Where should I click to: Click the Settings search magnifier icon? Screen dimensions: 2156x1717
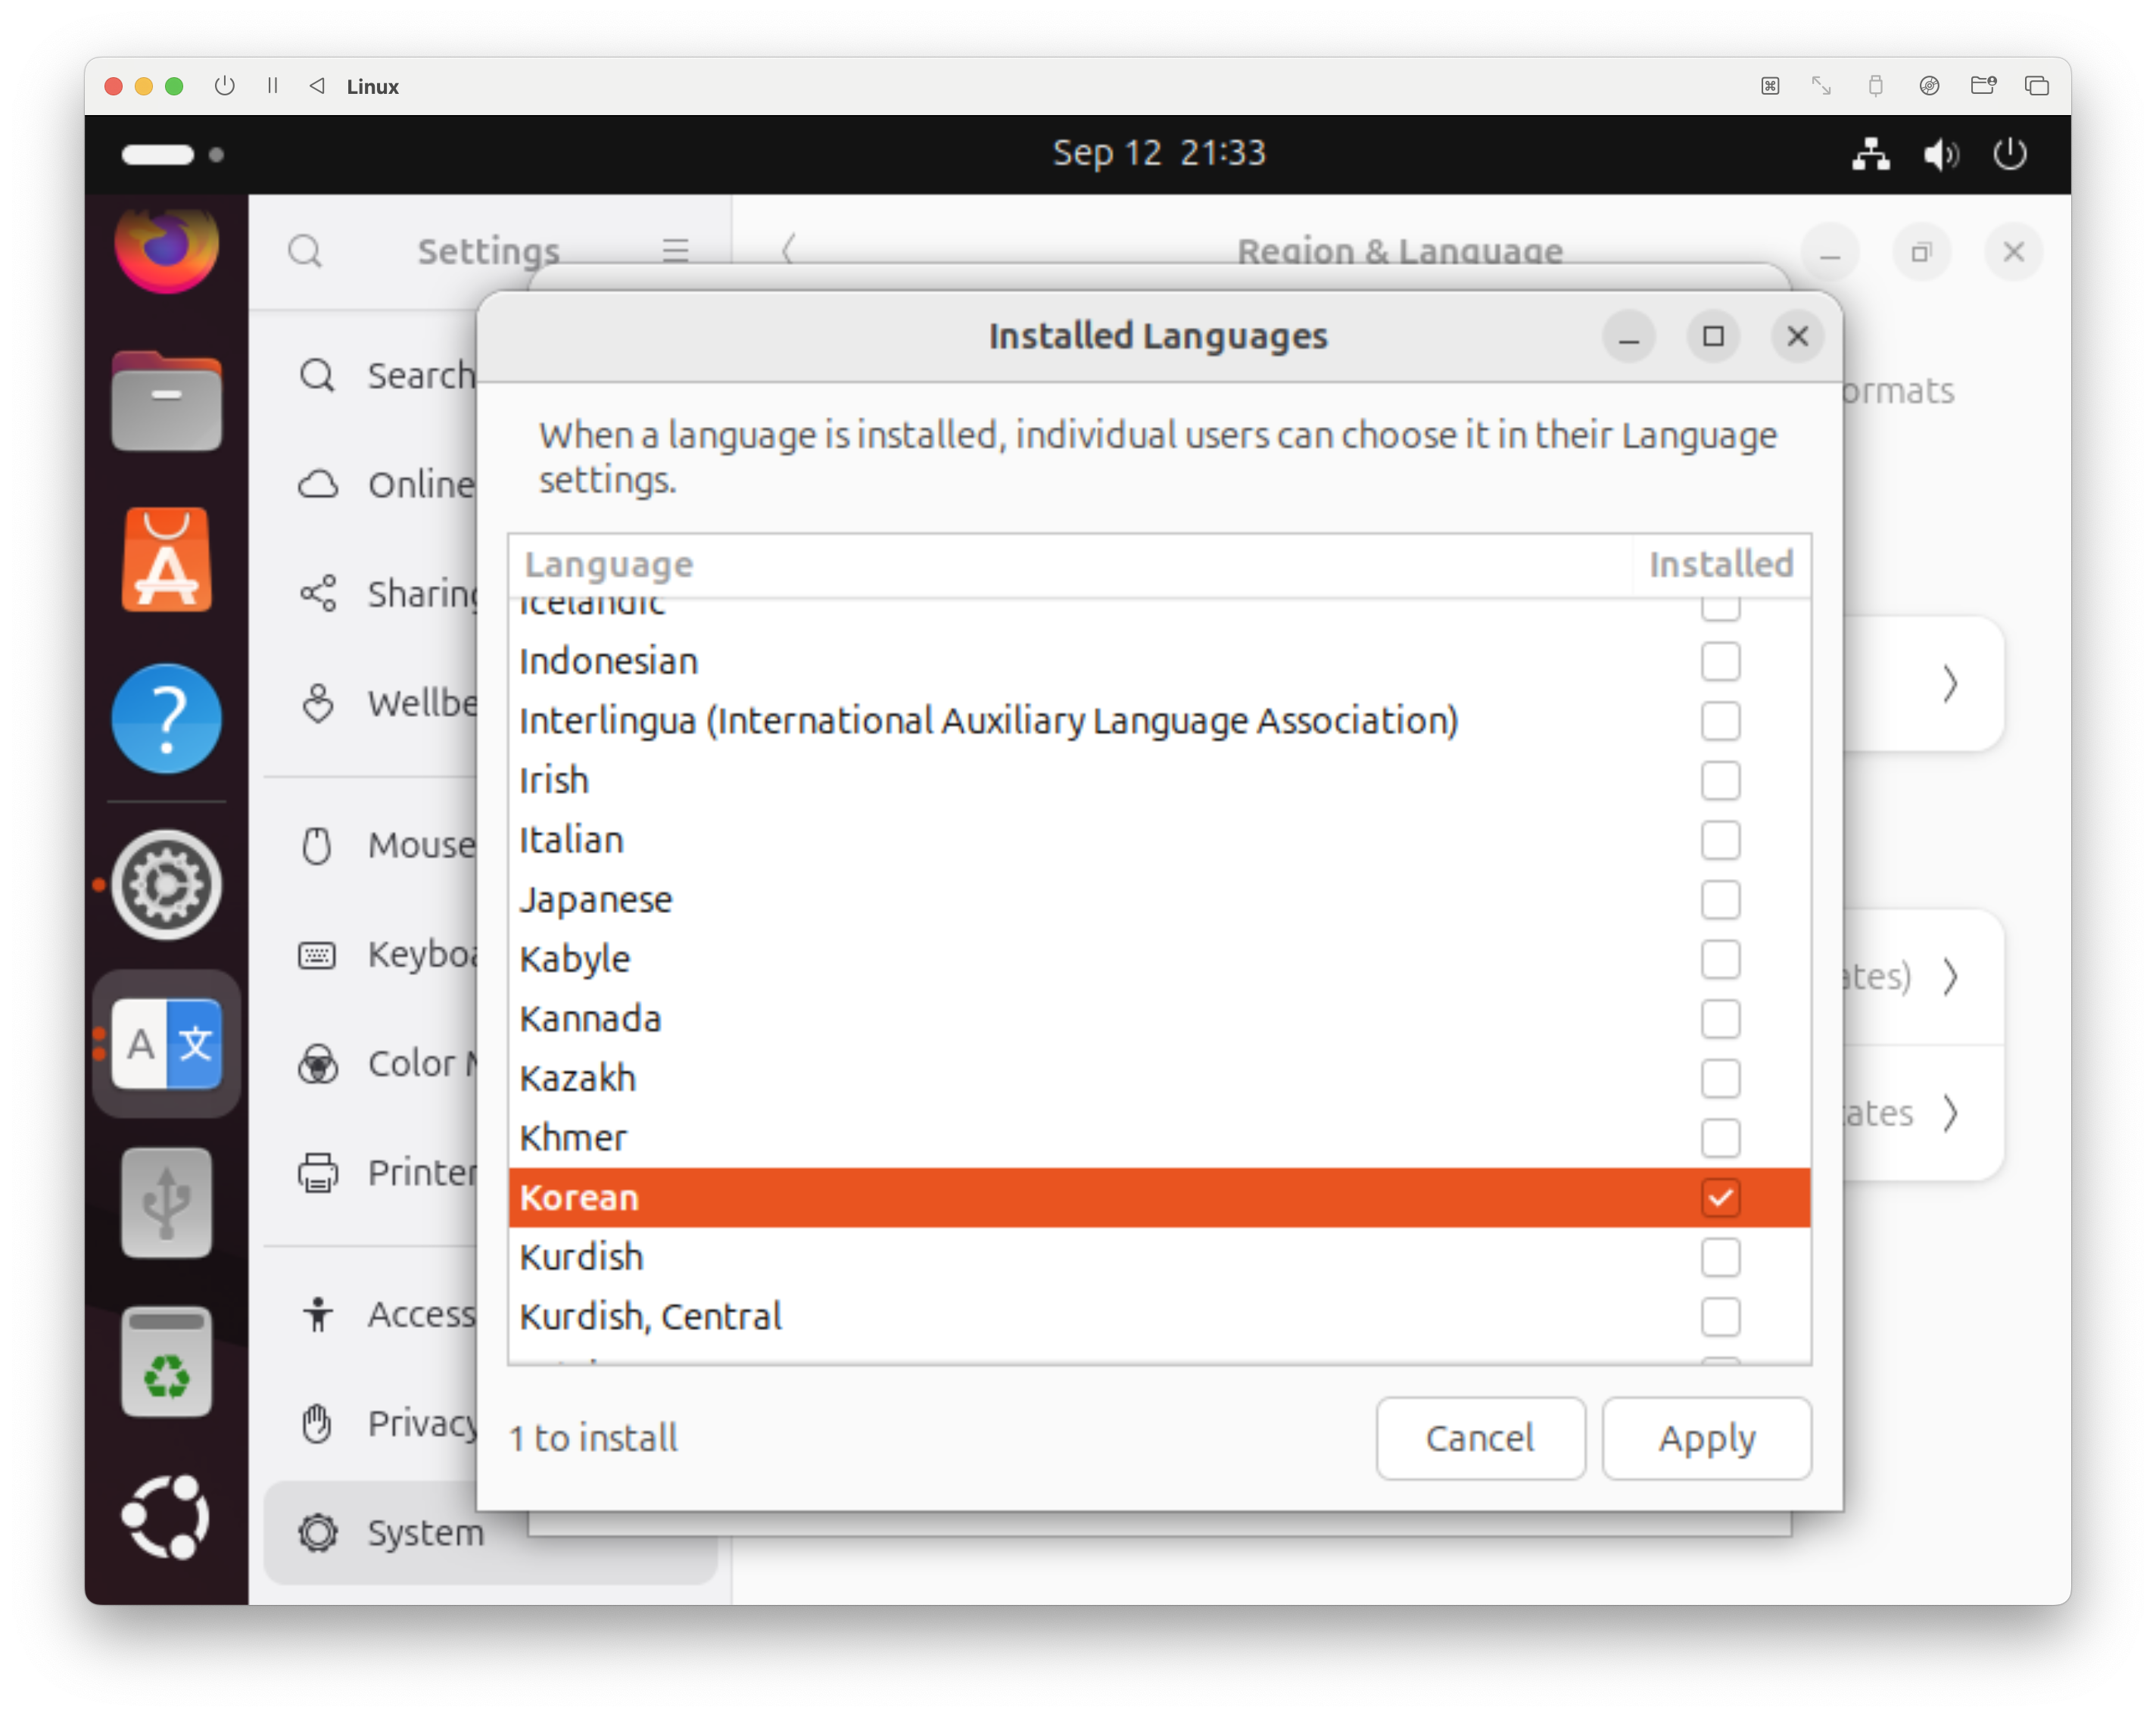coord(305,251)
